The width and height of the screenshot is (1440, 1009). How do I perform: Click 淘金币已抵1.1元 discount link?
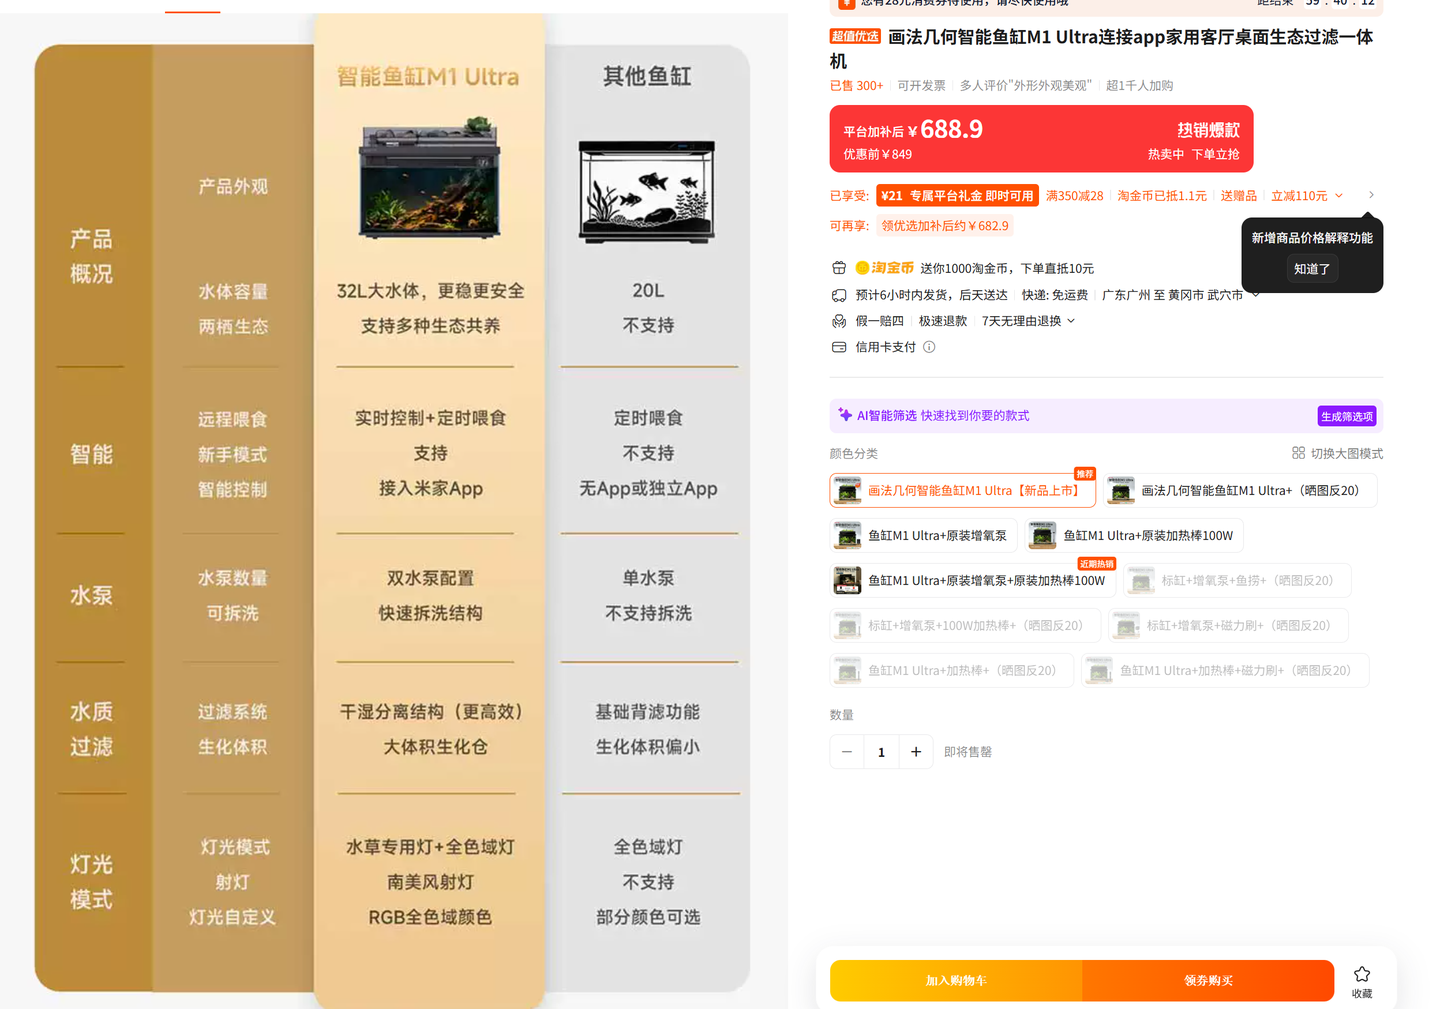click(x=1162, y=196)
